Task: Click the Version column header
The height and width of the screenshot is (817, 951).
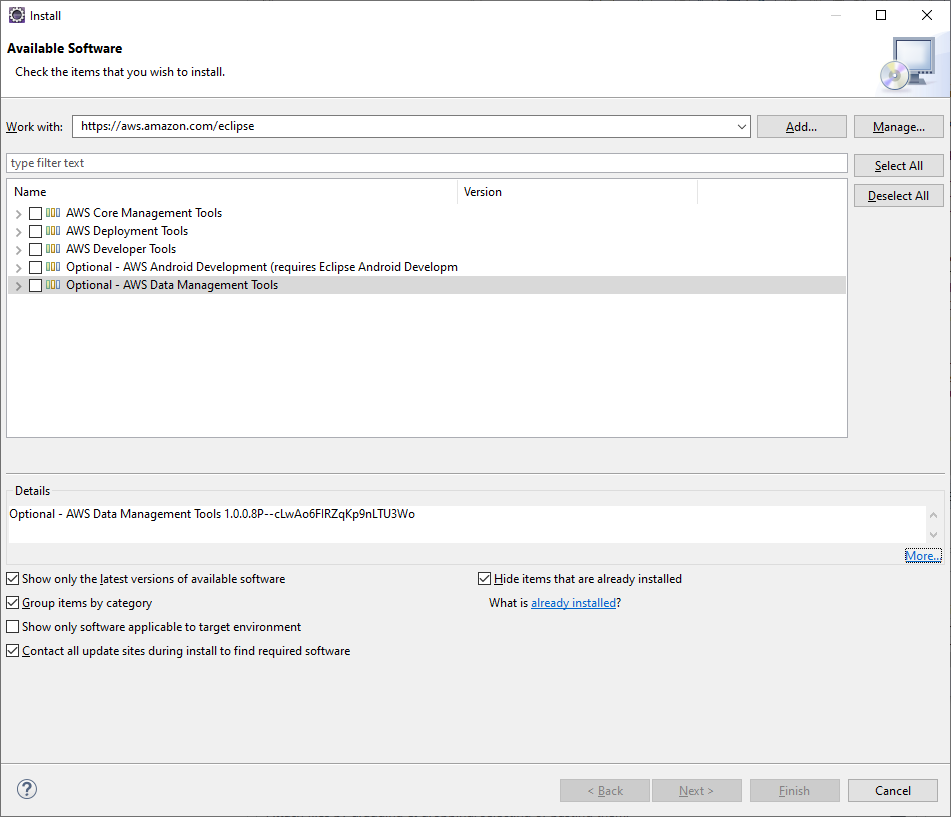Action: click(x=482, y=191)
